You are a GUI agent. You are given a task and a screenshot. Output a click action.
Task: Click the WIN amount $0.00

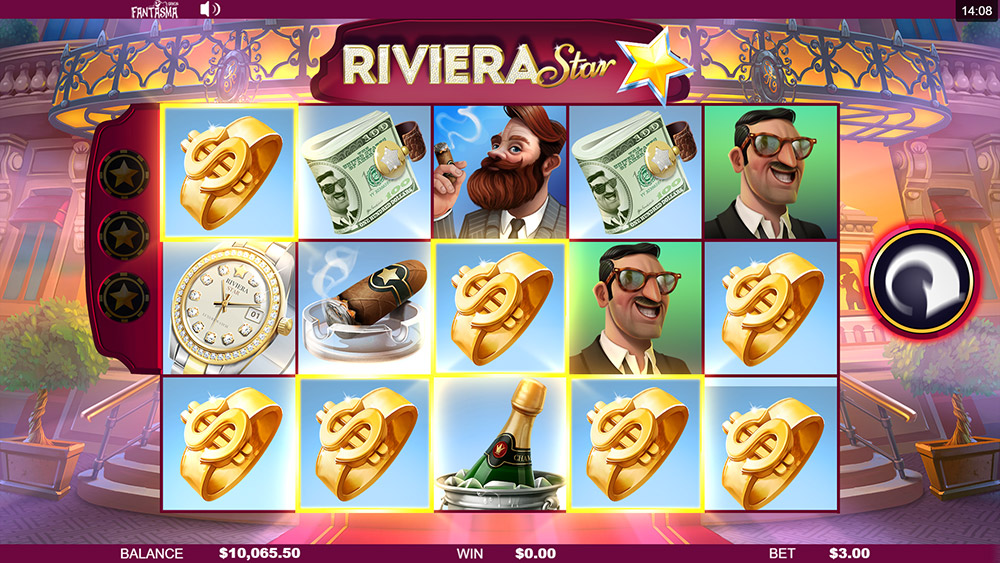[x=535, y=553]
